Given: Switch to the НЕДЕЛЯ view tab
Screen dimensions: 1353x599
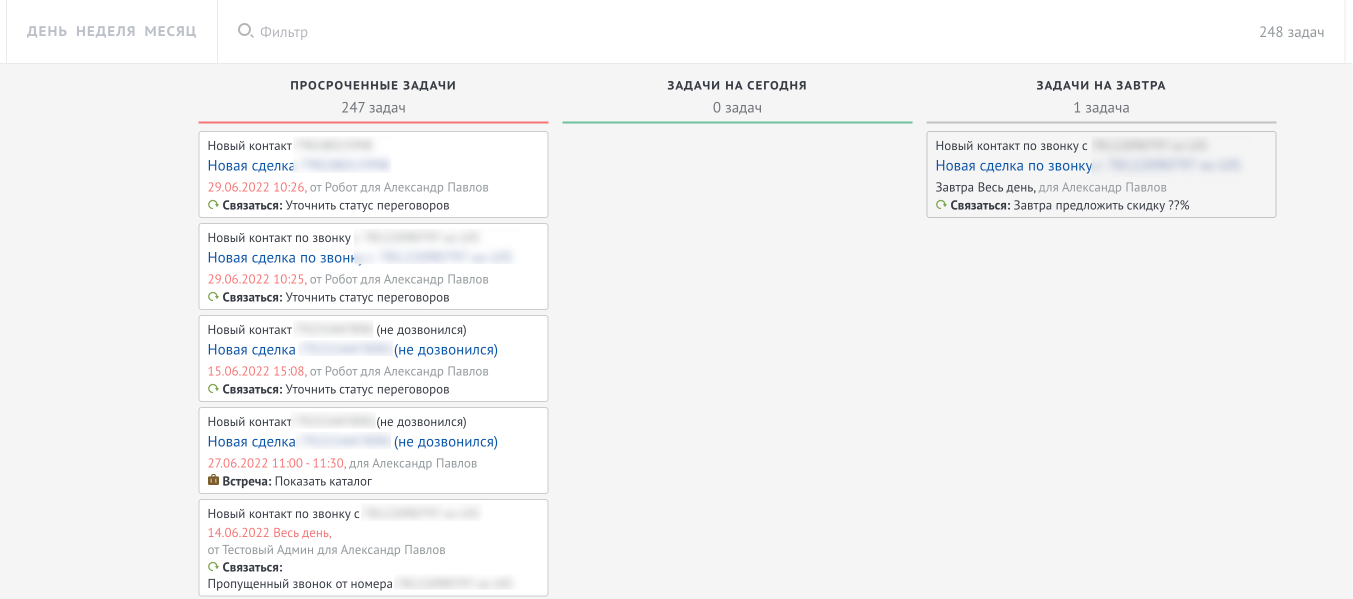Looking at the screenshot, I should click(105, 31).
